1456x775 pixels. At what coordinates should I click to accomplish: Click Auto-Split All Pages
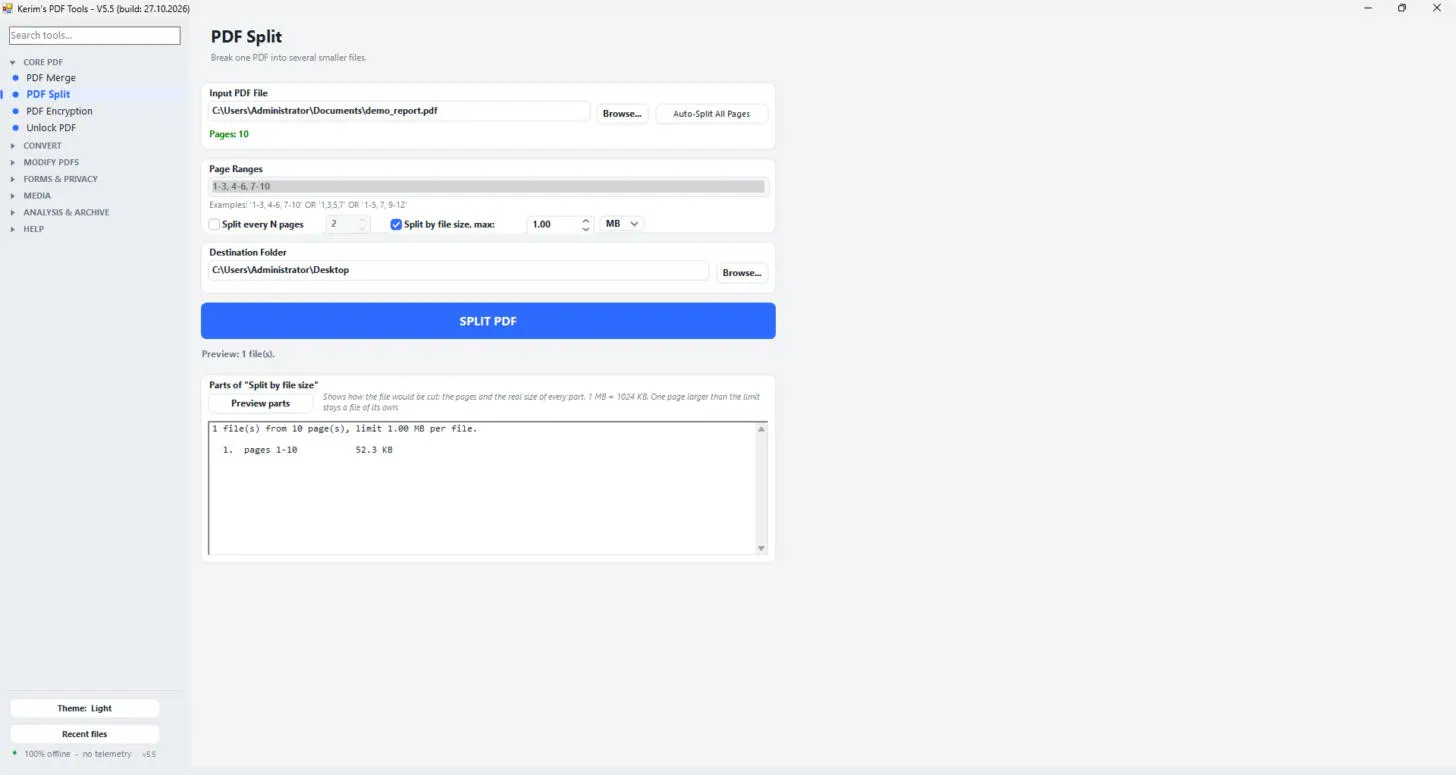pos(711,114)
